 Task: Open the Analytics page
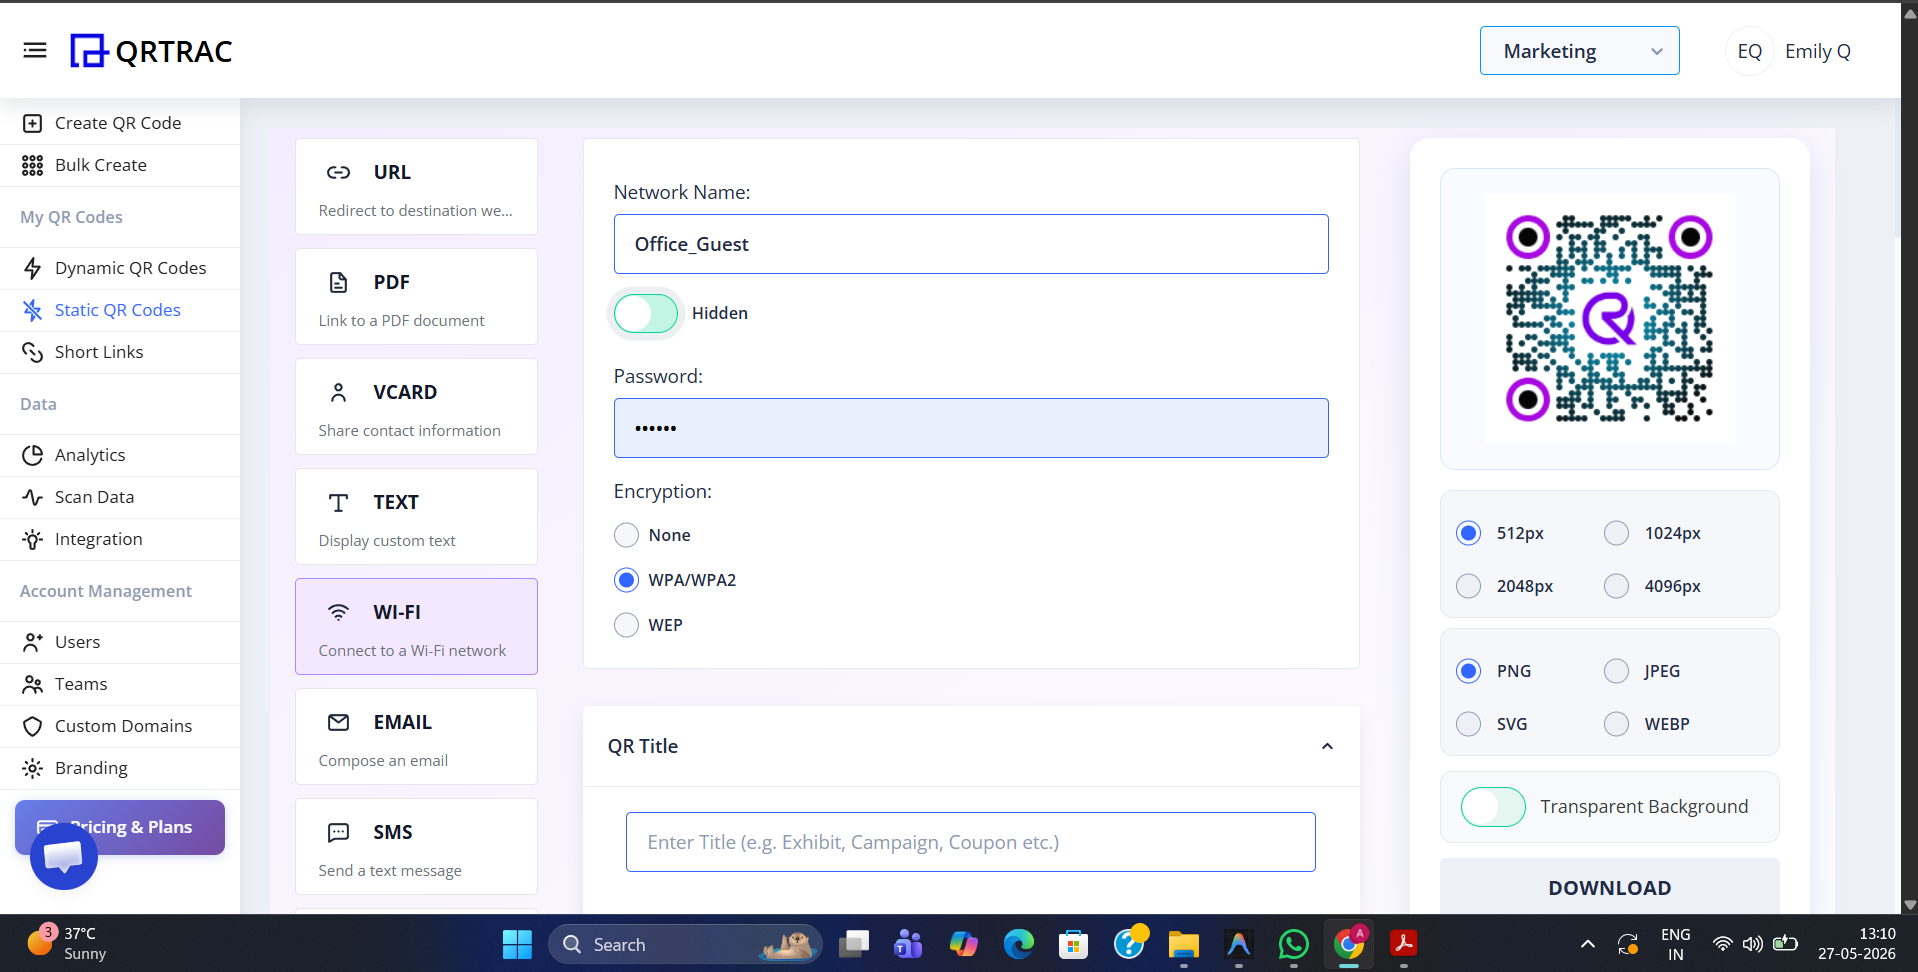(x=90, y=455)
